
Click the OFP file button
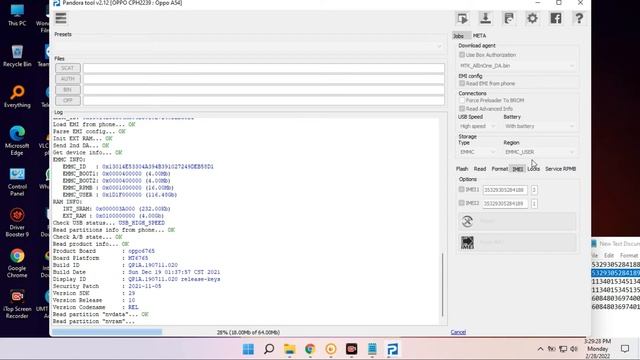tap(68, 100)
